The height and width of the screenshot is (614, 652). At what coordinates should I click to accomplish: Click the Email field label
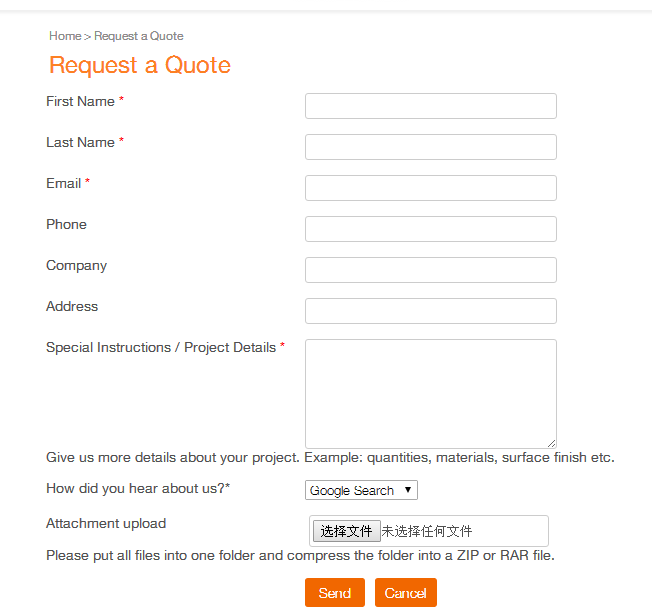click(64, 183)
